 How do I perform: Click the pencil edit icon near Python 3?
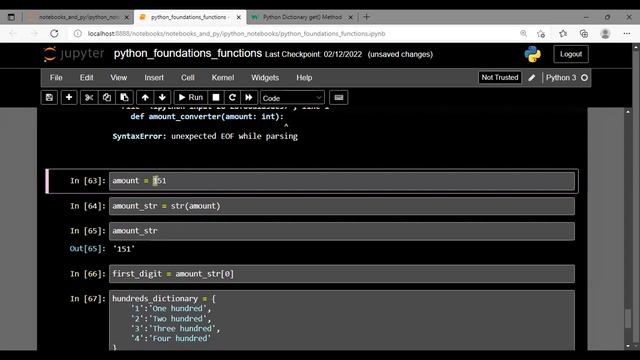[x=531, y=78]
